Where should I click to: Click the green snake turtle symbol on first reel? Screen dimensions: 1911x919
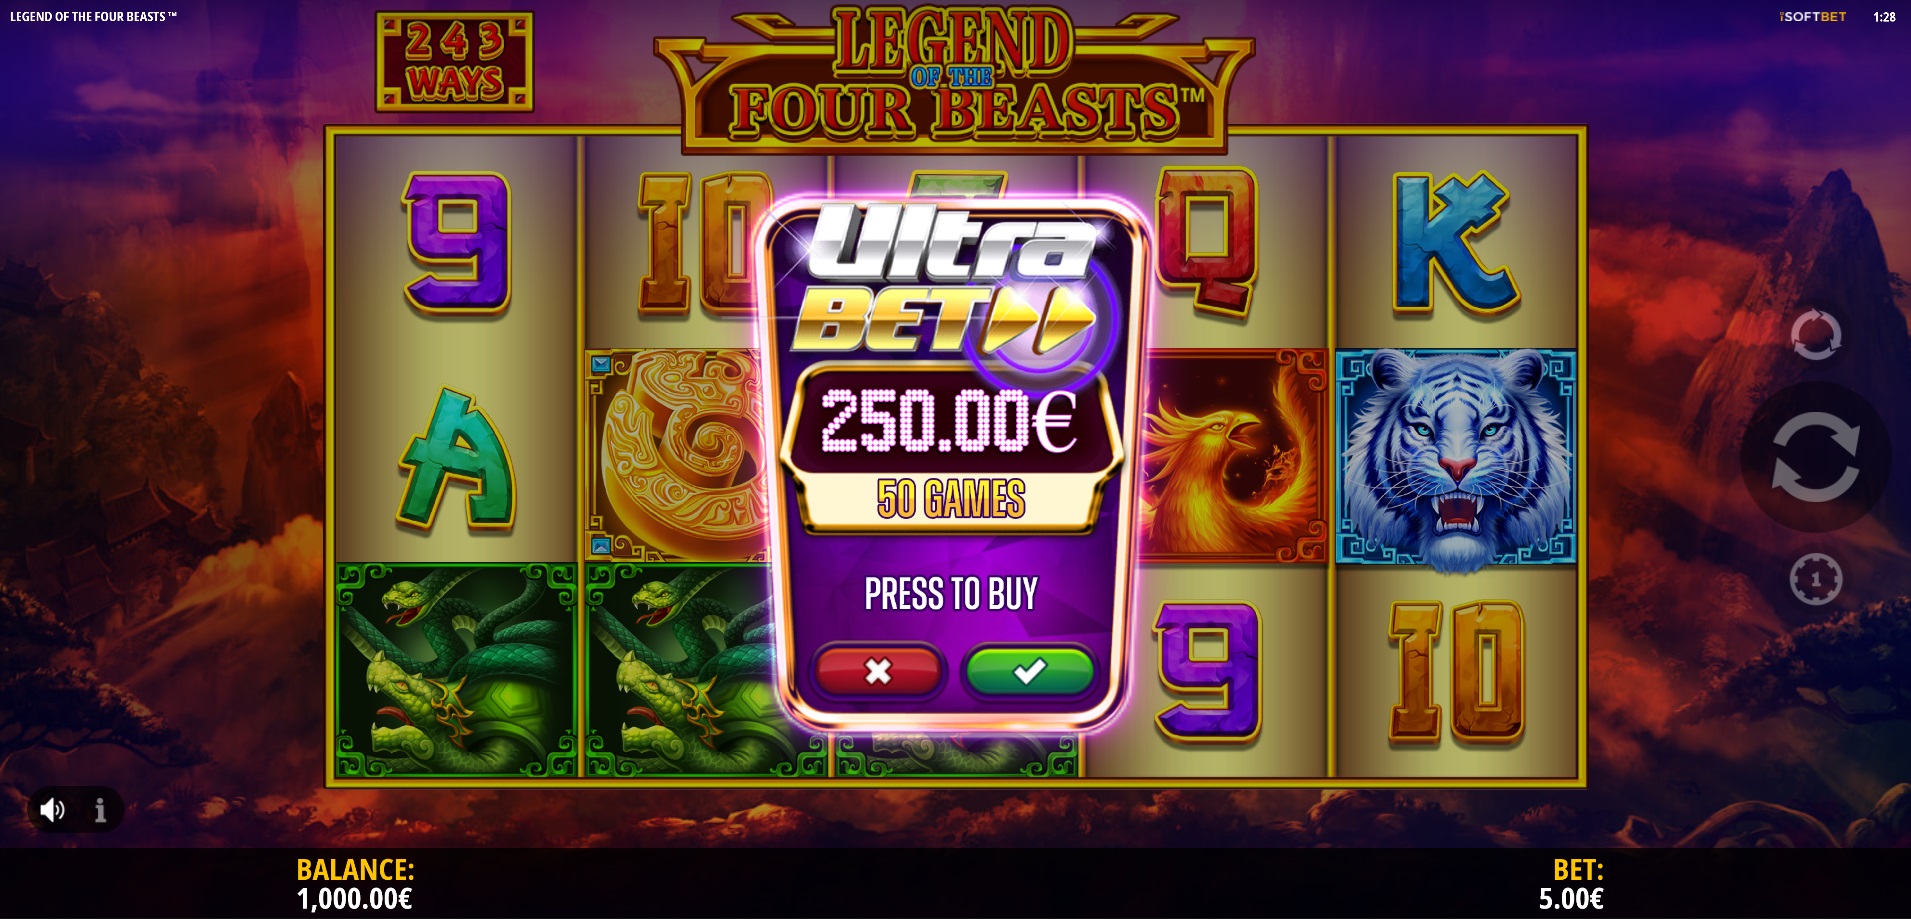tap(456, 670)
